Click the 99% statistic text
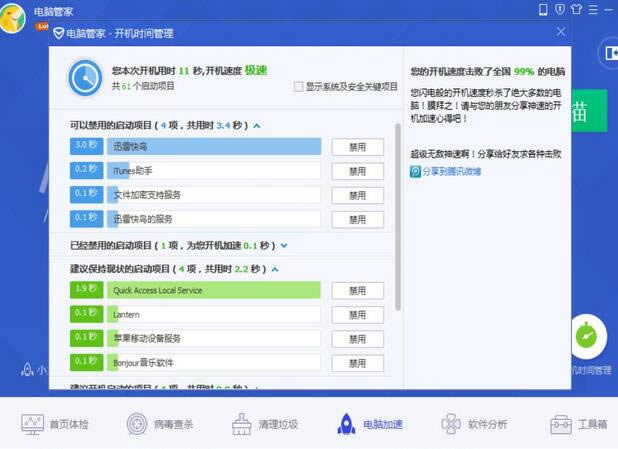This screenshot has width=618, height=449. click(524, 71)
